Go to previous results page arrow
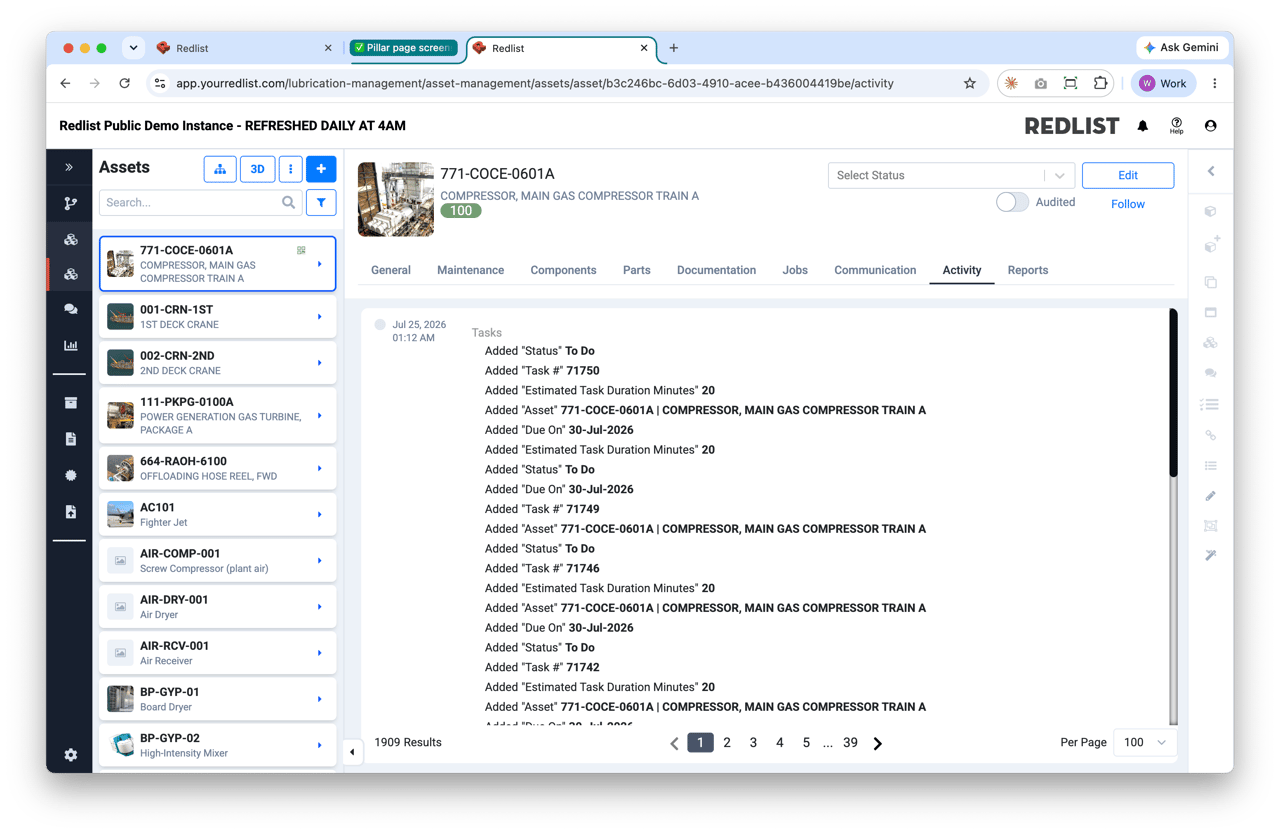 [674, 743]
